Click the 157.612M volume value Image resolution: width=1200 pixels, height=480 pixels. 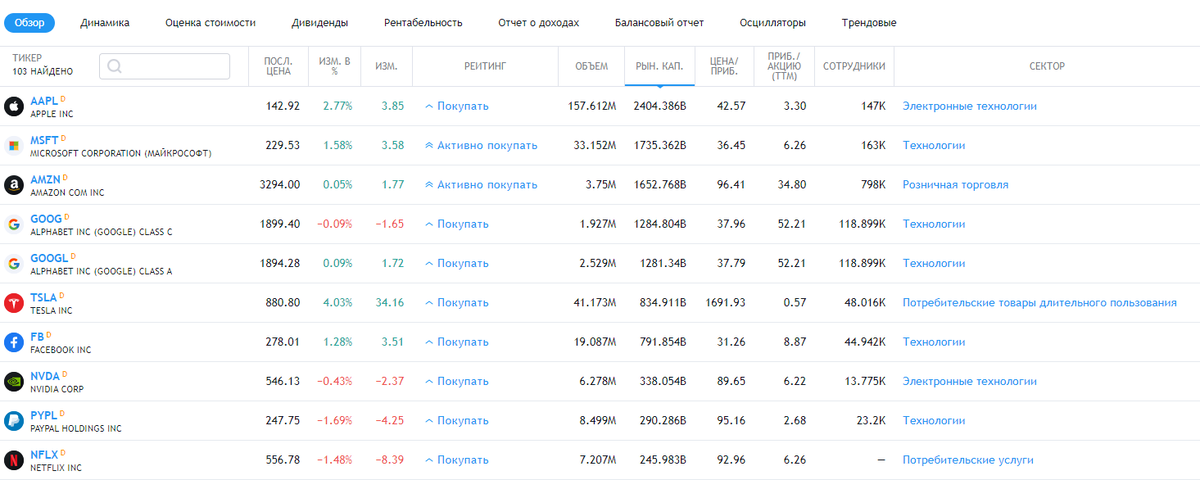[590, 106]
